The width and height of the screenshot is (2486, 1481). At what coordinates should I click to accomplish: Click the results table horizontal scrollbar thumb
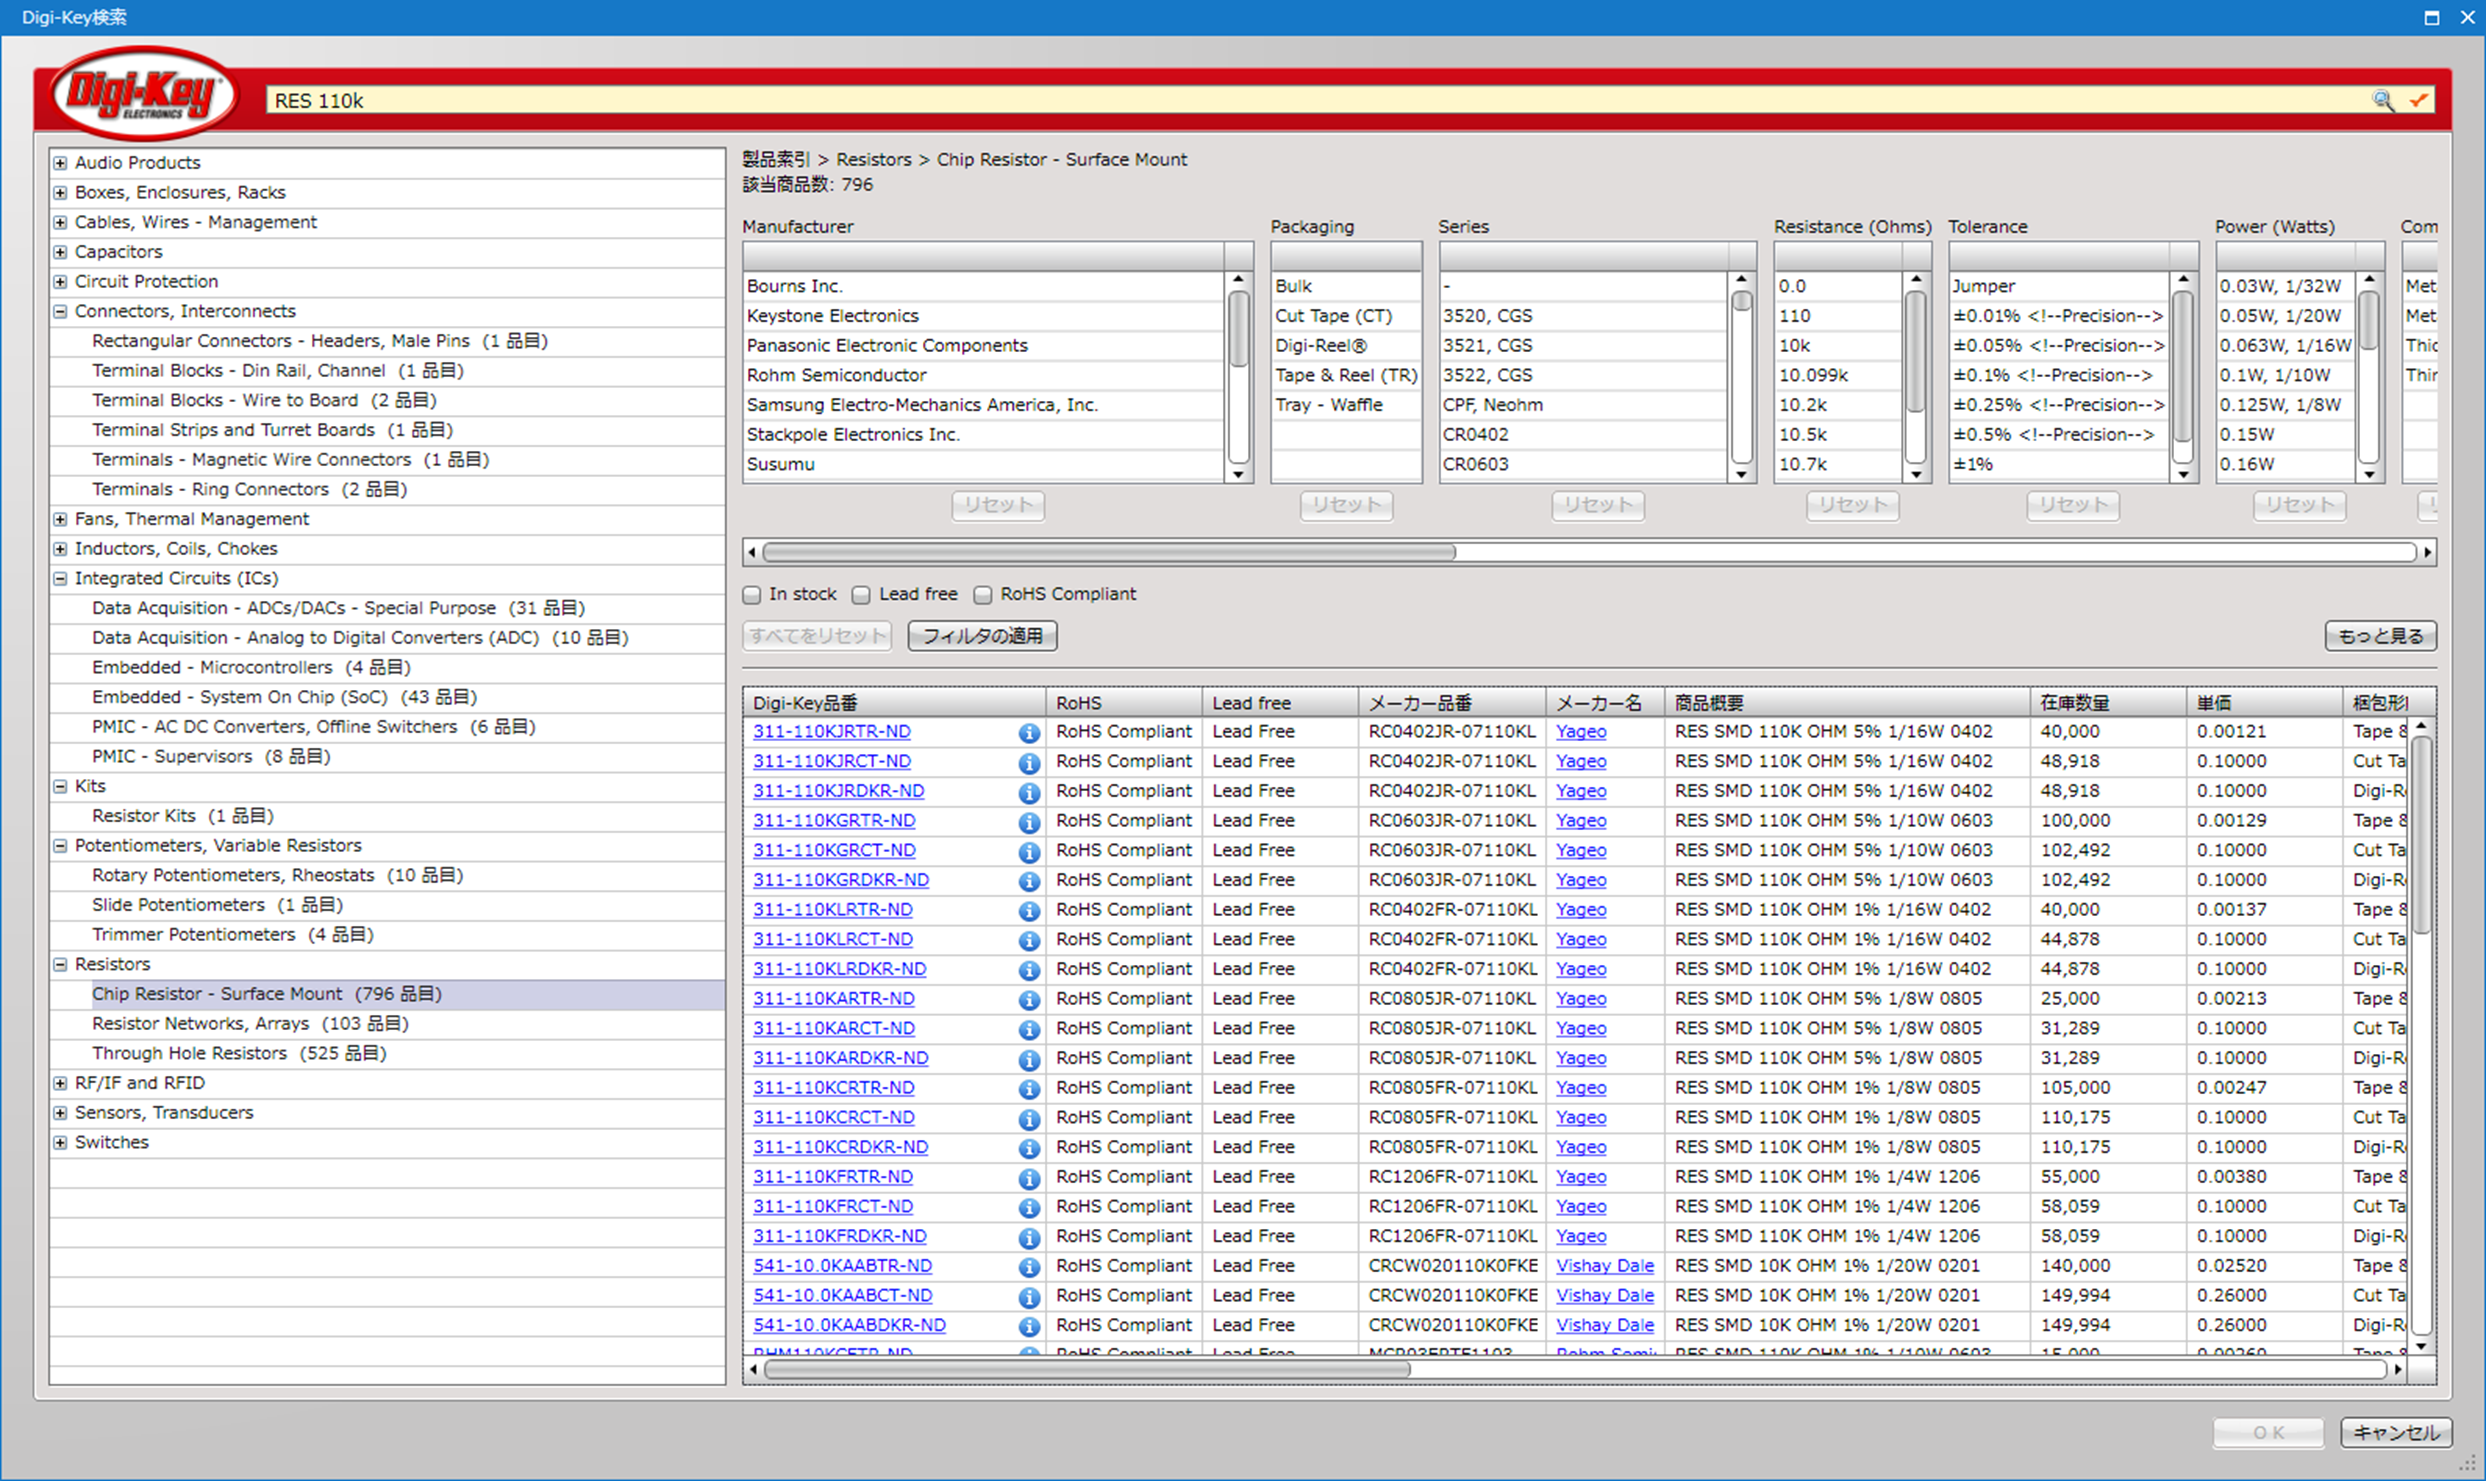coord(1087,1369)
